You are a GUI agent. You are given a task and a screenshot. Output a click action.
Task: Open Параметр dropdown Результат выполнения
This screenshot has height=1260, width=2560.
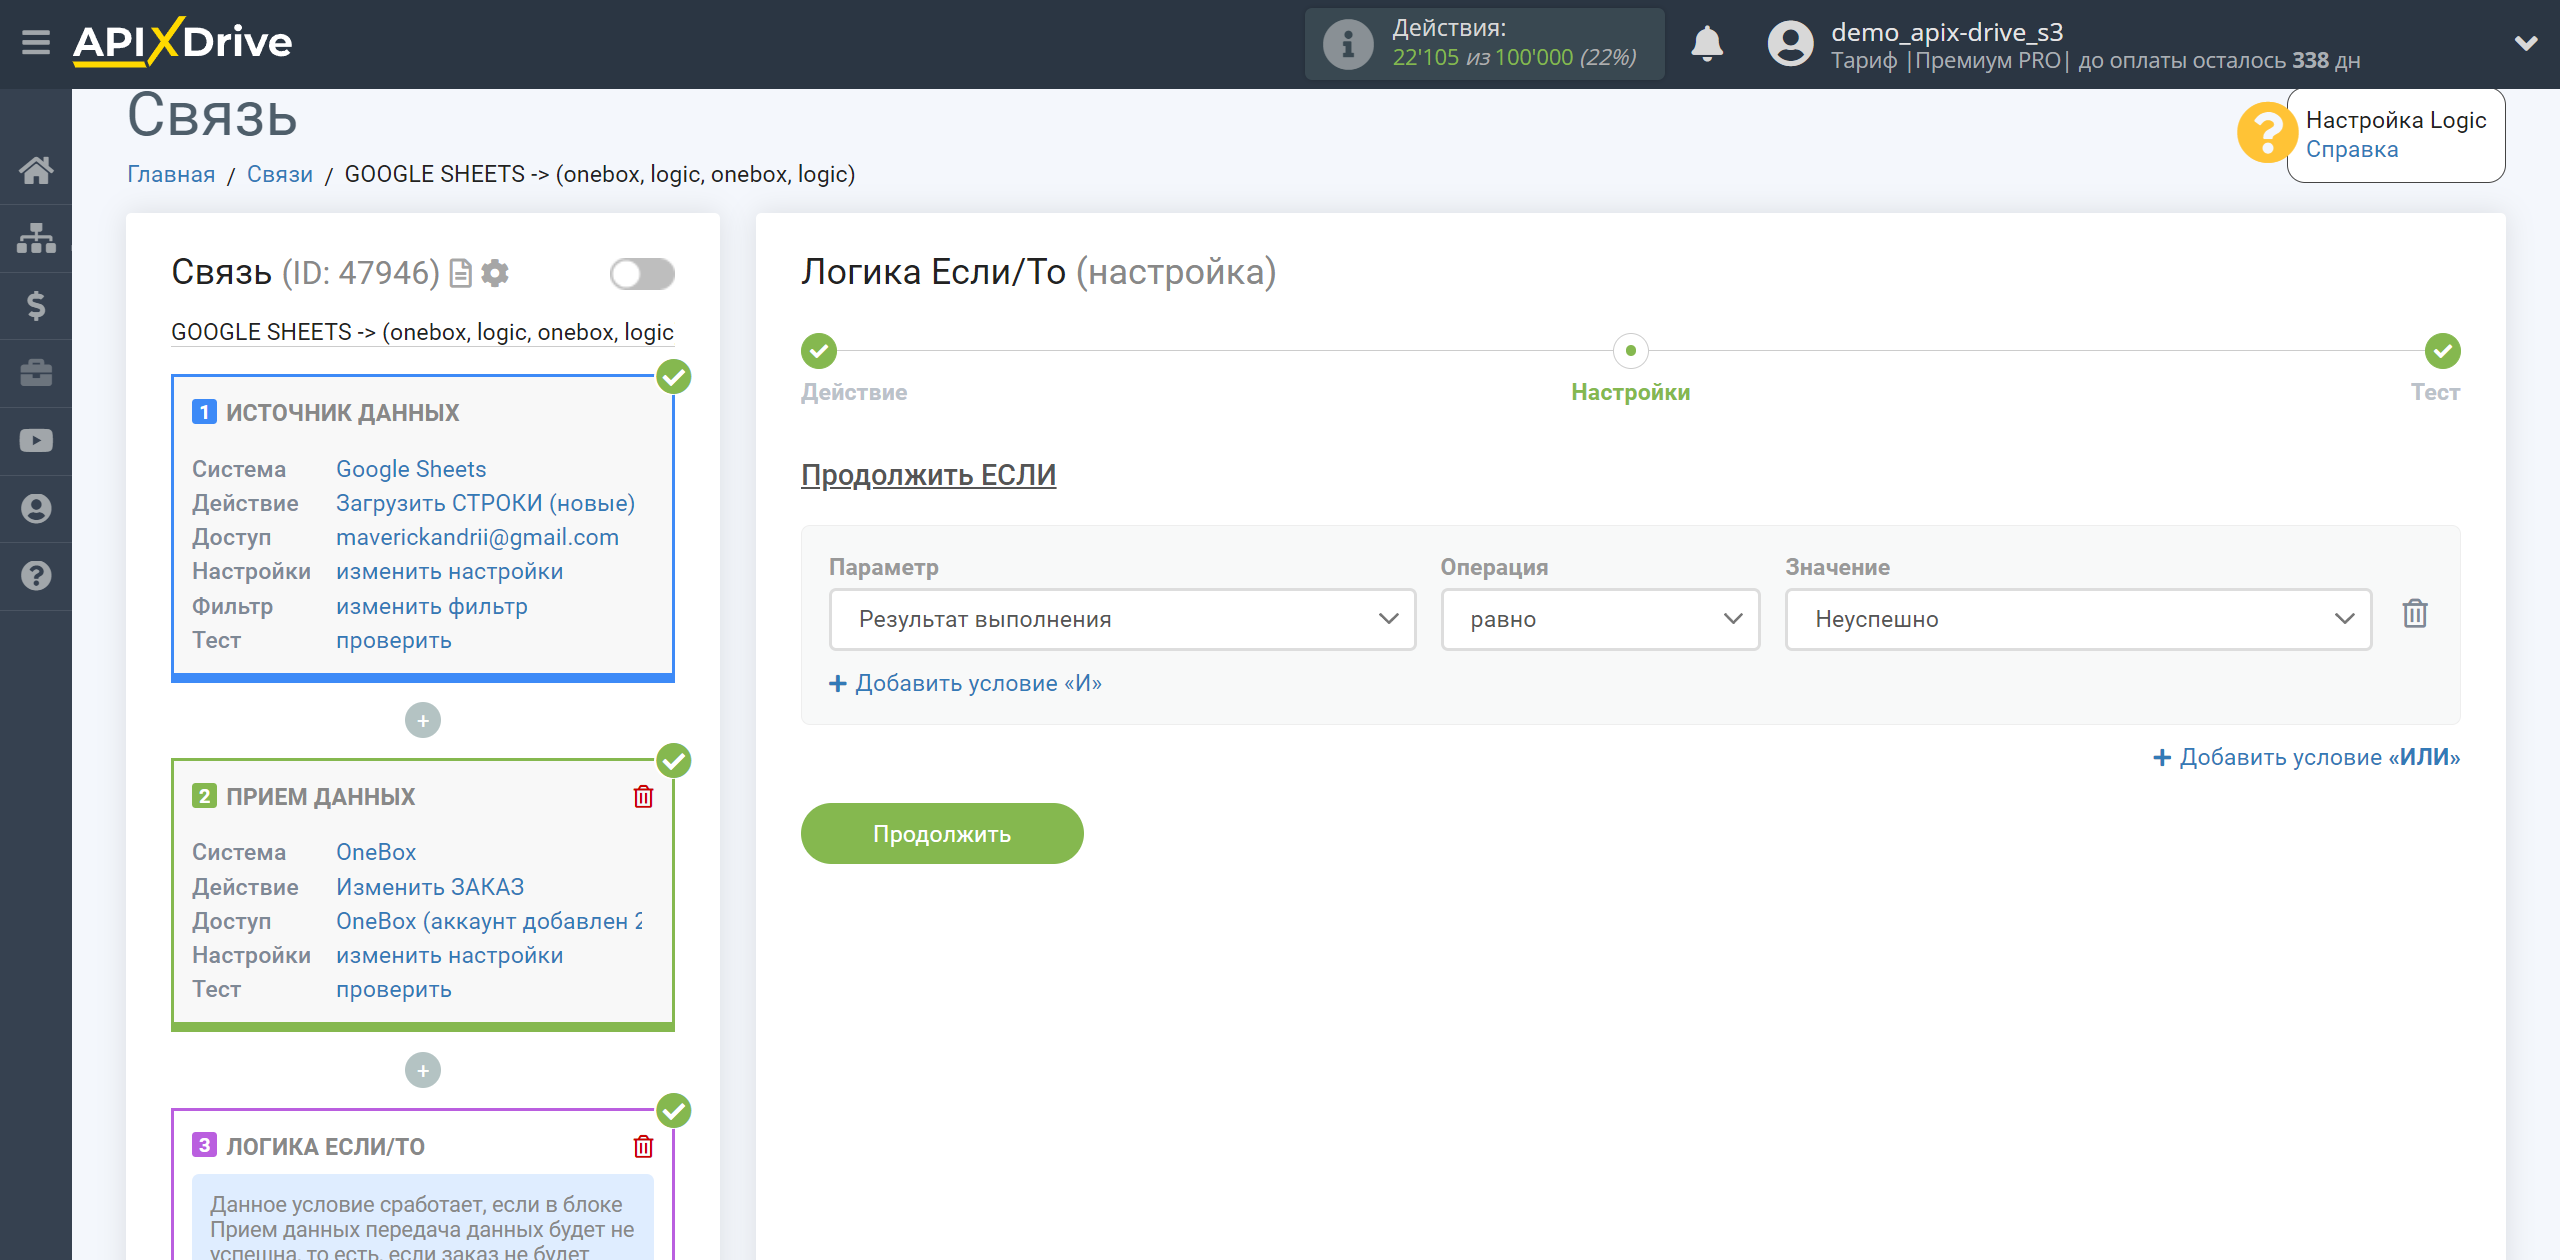coord(1122,620)
